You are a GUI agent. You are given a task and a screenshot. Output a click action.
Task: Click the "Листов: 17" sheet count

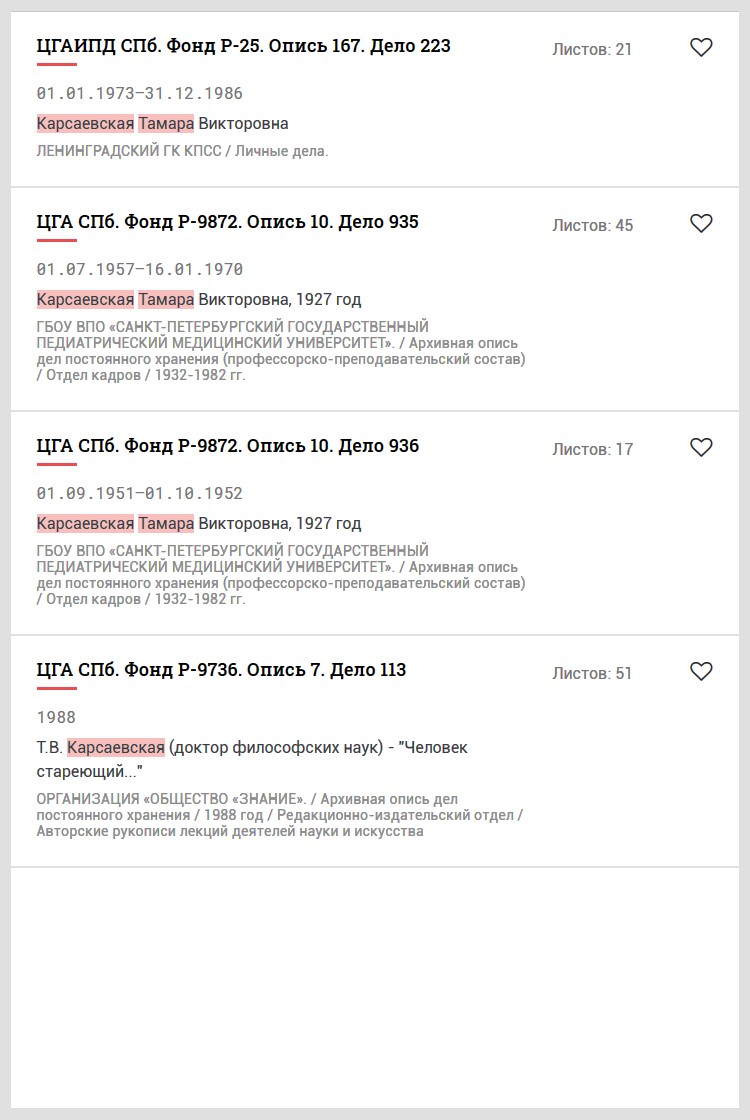[592, 449]
